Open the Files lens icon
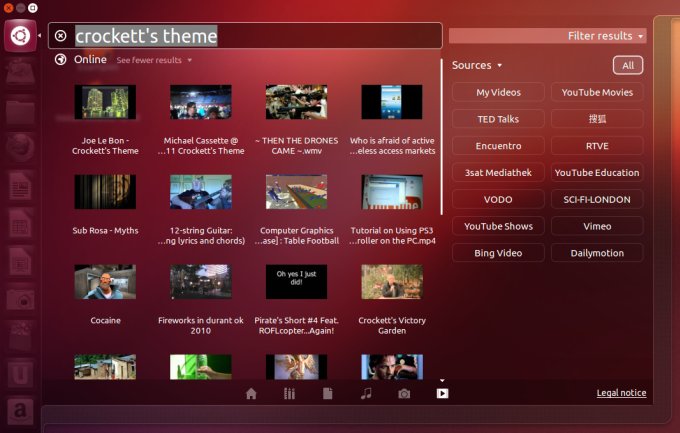 328,393
